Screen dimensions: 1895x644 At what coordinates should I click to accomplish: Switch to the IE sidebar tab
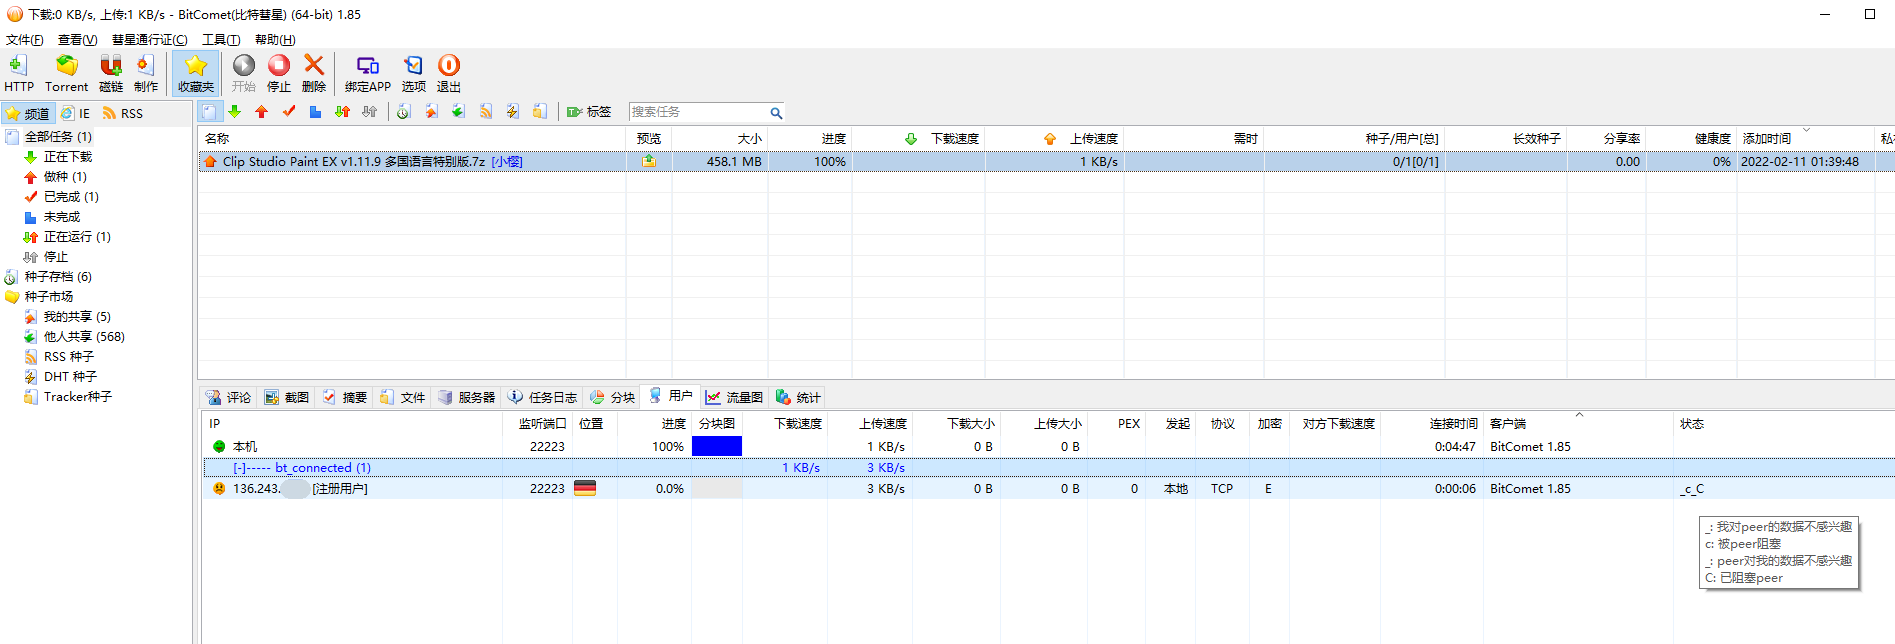pos(75,114)
